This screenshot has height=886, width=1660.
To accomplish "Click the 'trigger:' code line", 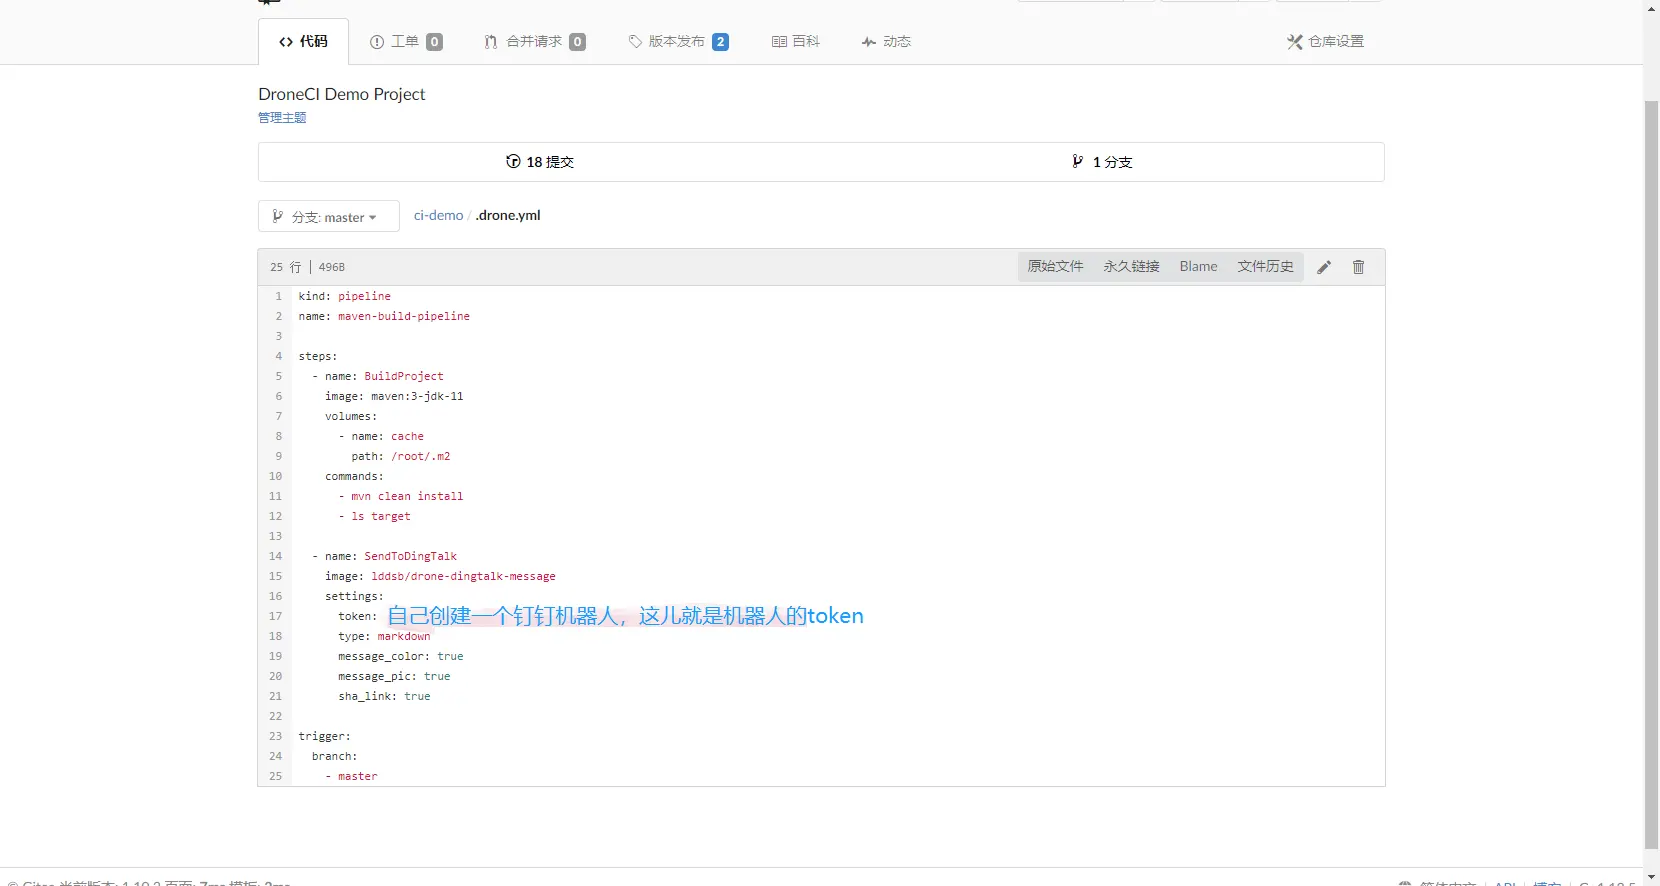I will (x=325, y=736).
